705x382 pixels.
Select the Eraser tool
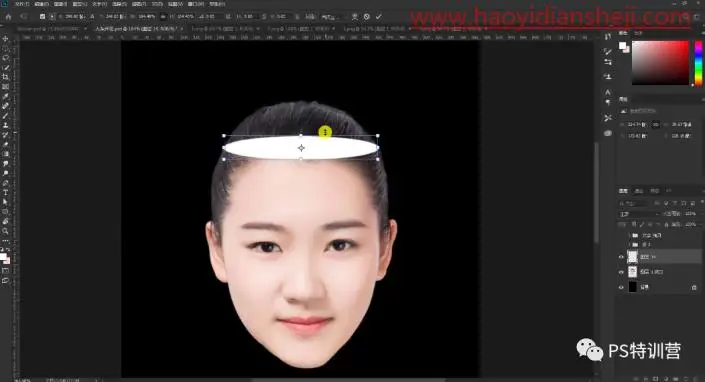(x=5, y=144)
